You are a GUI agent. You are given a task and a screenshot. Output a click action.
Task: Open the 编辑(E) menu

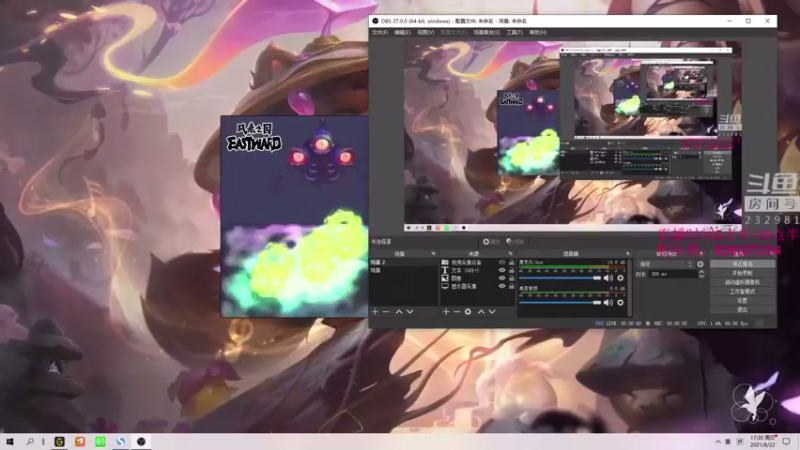pos(403,32)
